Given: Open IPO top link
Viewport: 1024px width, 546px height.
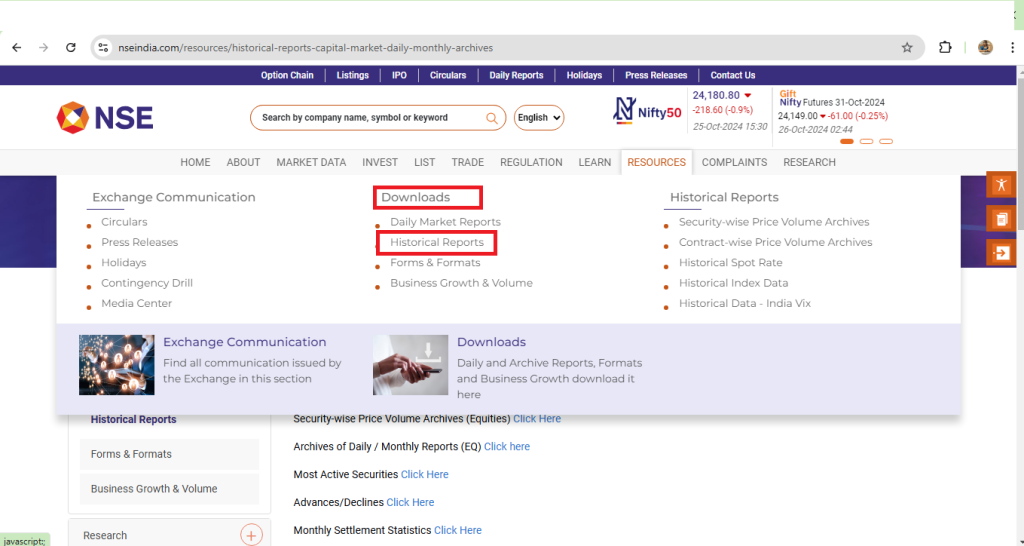Looking at the screenshot, I should (x=399, y=75).
